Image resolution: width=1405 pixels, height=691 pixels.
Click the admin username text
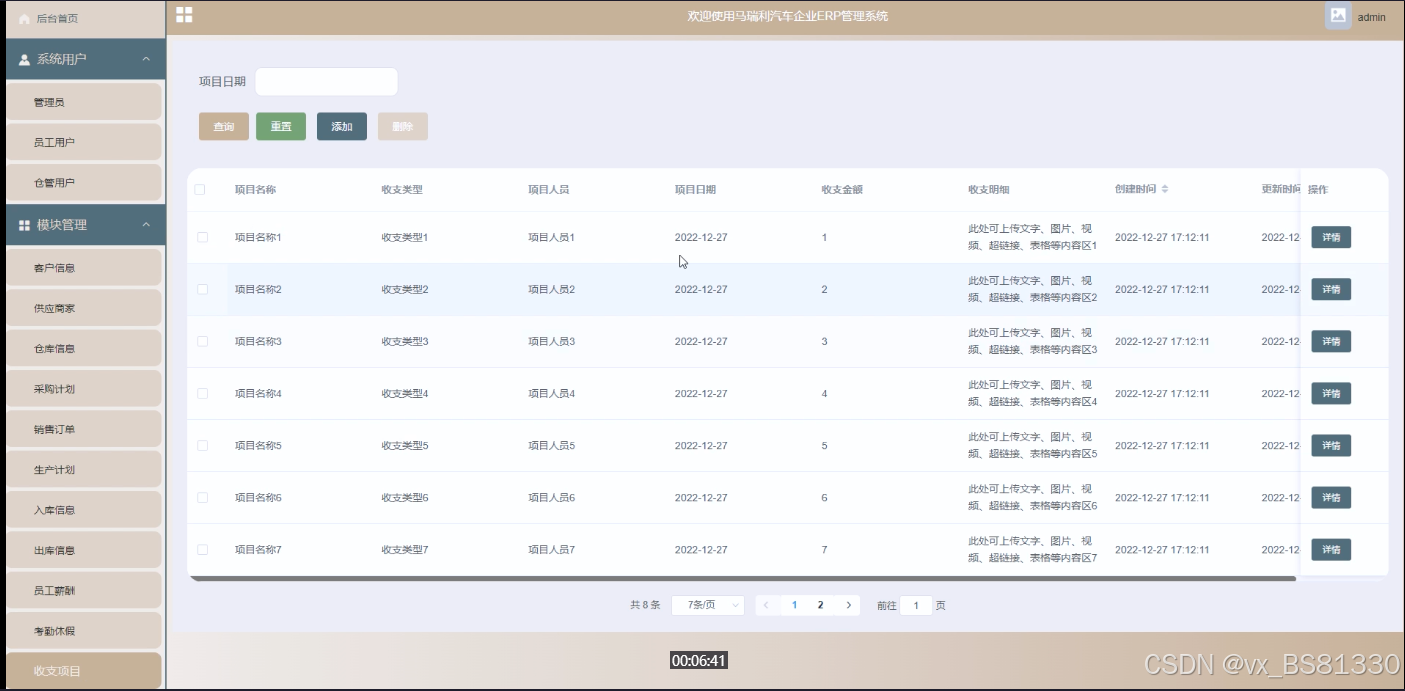click(1371, 17)
